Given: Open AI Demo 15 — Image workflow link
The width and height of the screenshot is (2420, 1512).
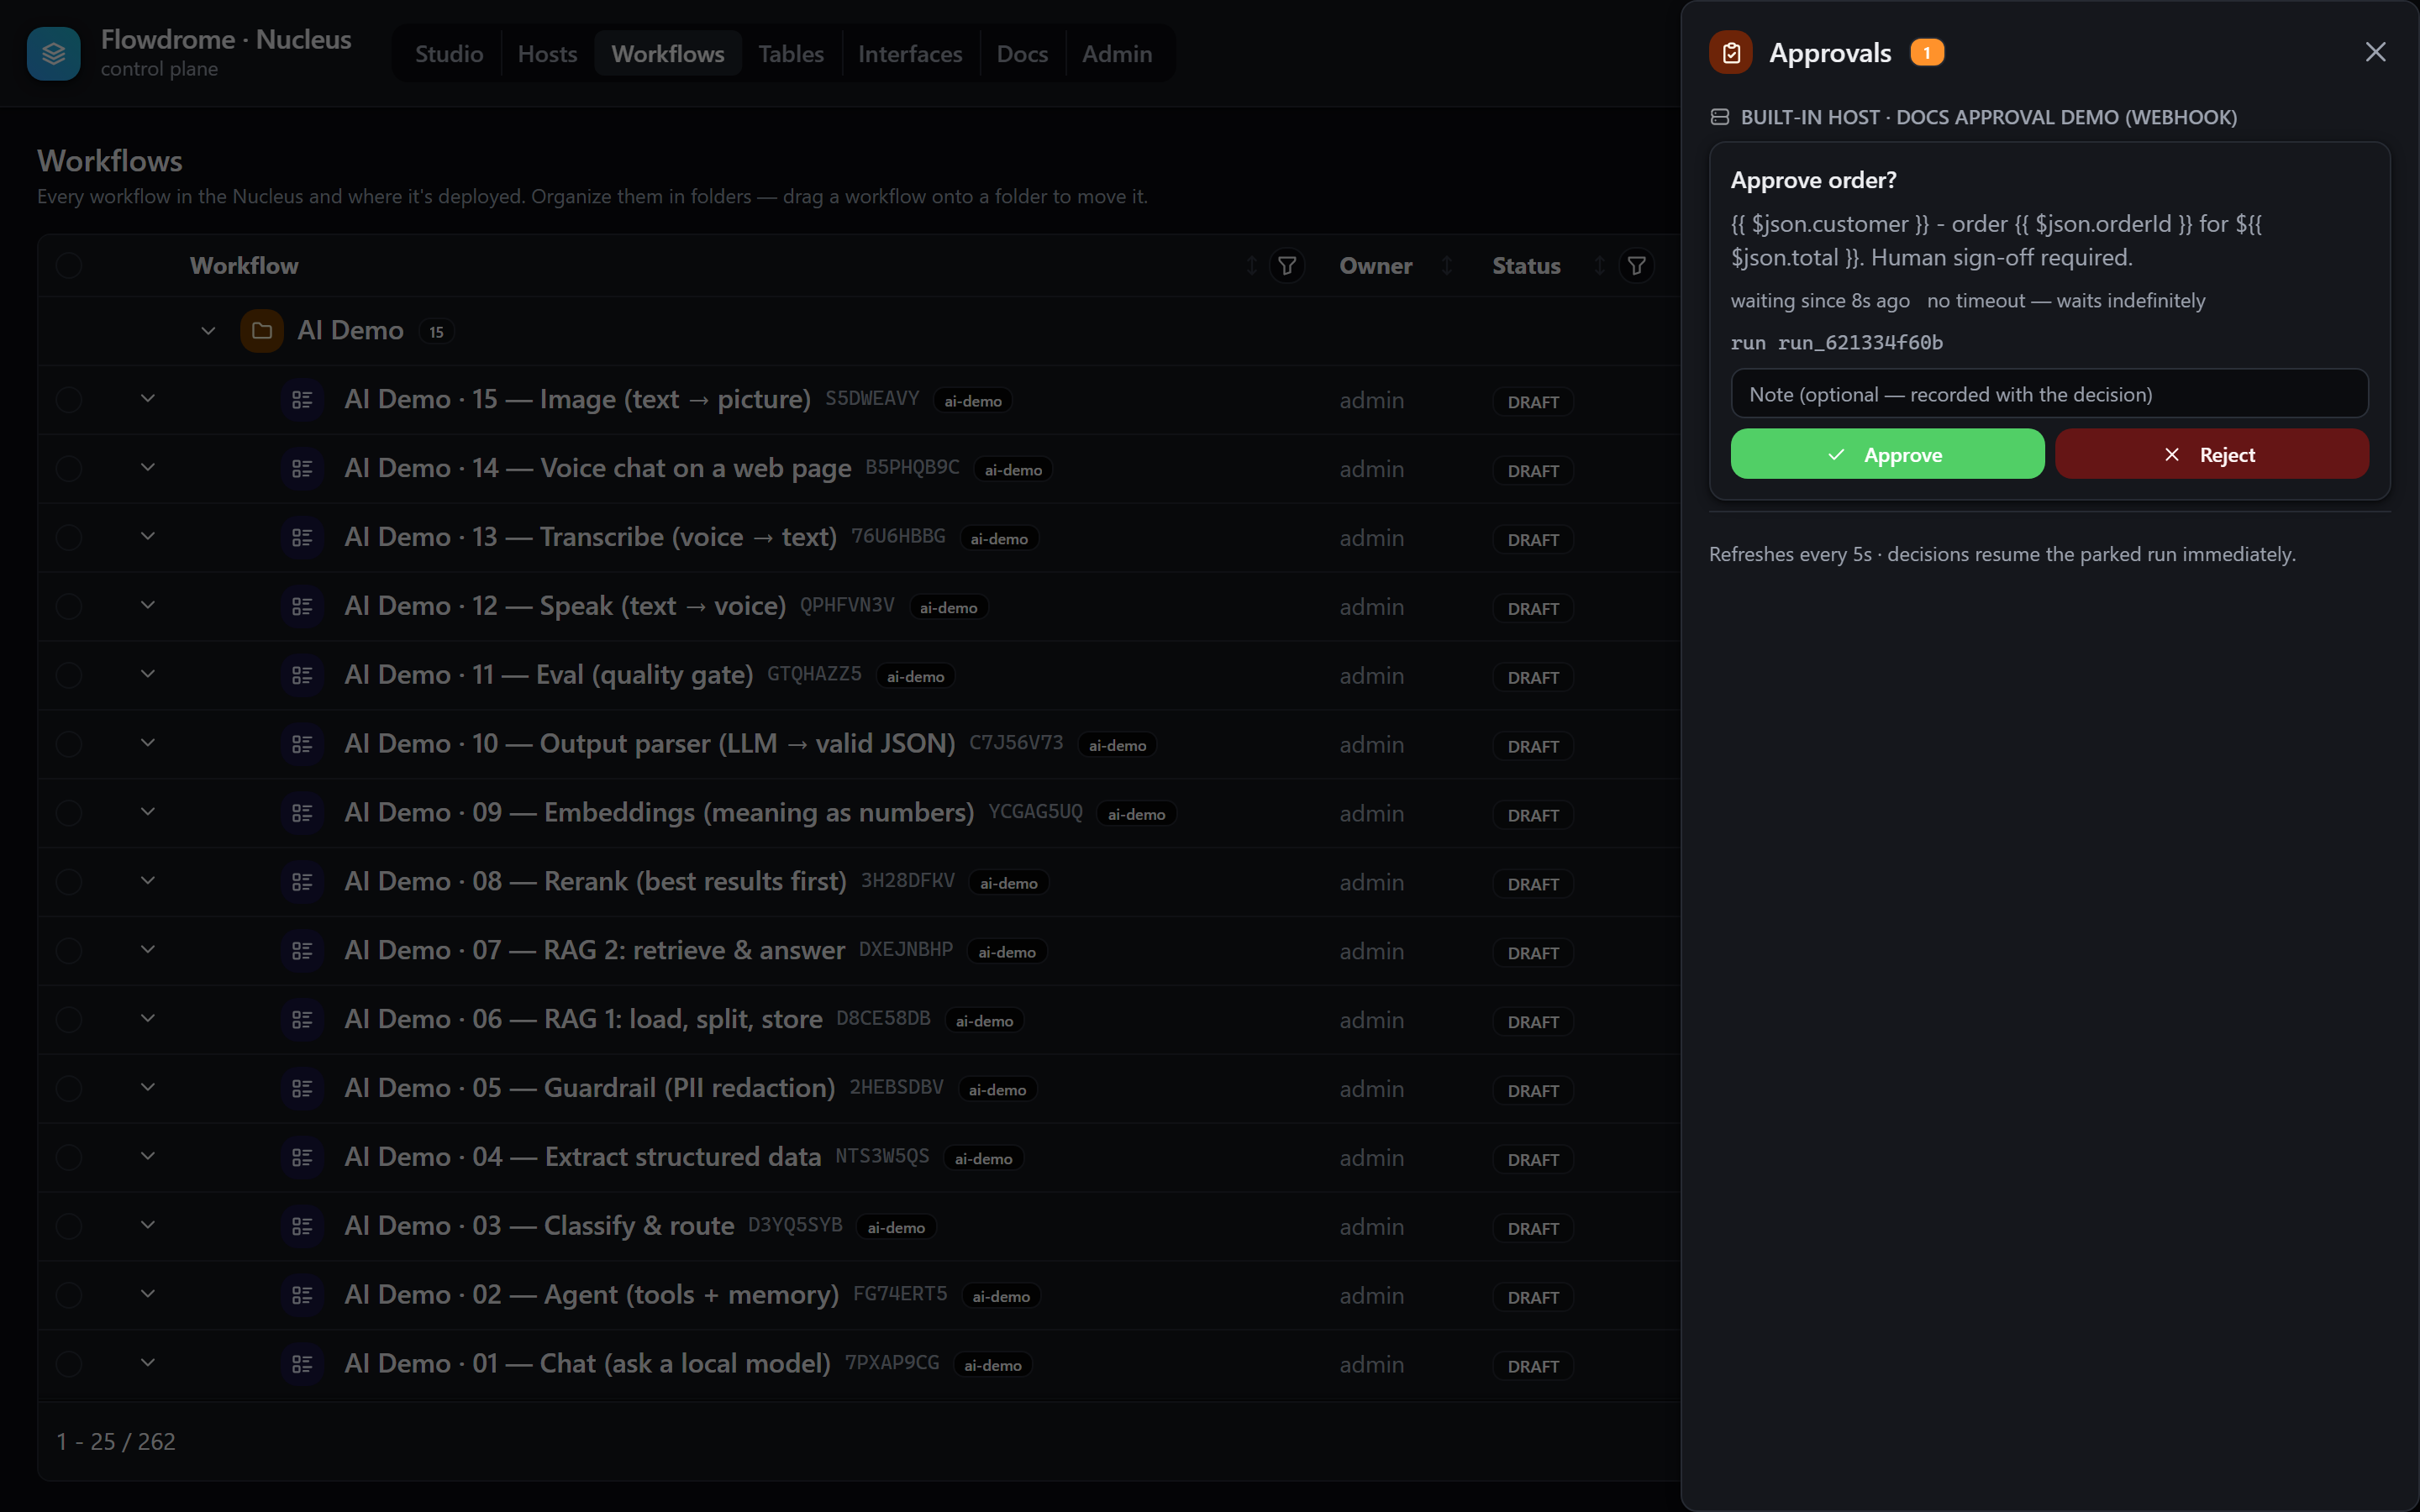Looking at the screenshot, I should [x=577, y=400].
